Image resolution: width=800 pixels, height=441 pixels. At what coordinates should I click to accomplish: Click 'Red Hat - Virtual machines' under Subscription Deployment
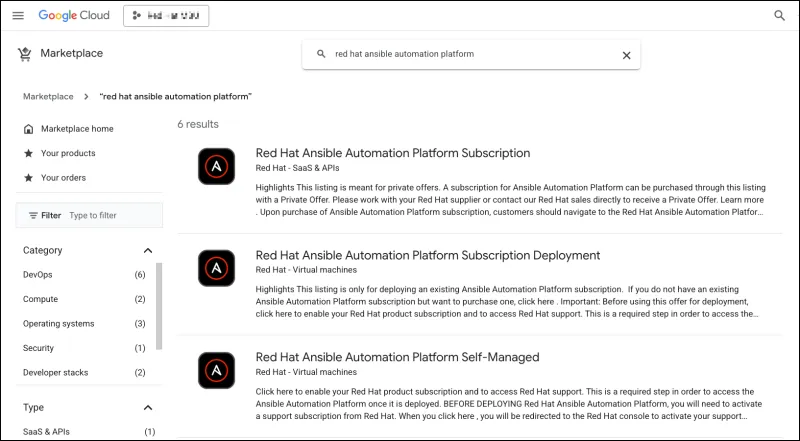pos(306,270)
